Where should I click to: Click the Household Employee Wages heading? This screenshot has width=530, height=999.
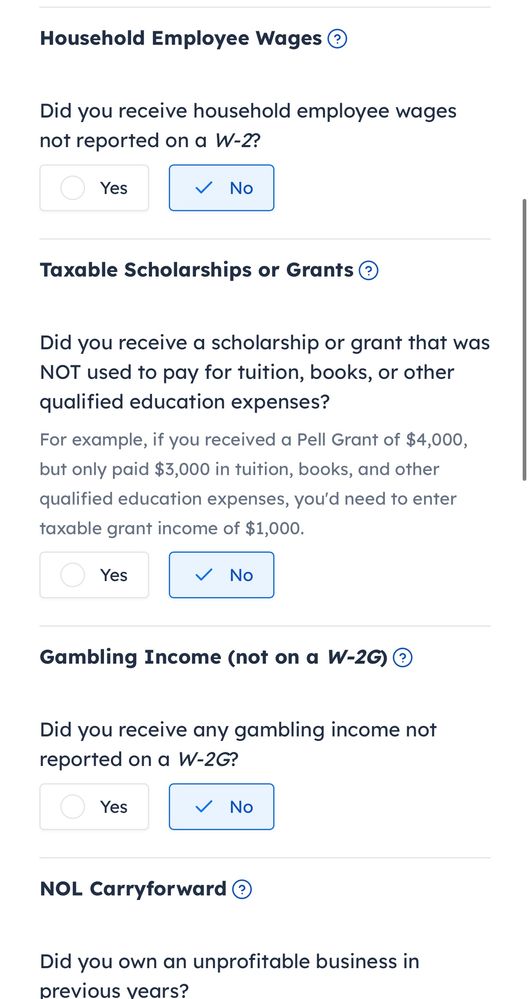tap(181, 38)
